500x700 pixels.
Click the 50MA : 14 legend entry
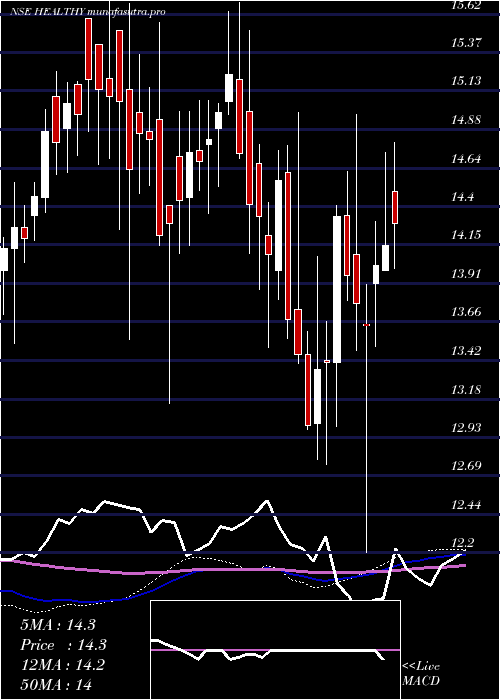point(56,684)
